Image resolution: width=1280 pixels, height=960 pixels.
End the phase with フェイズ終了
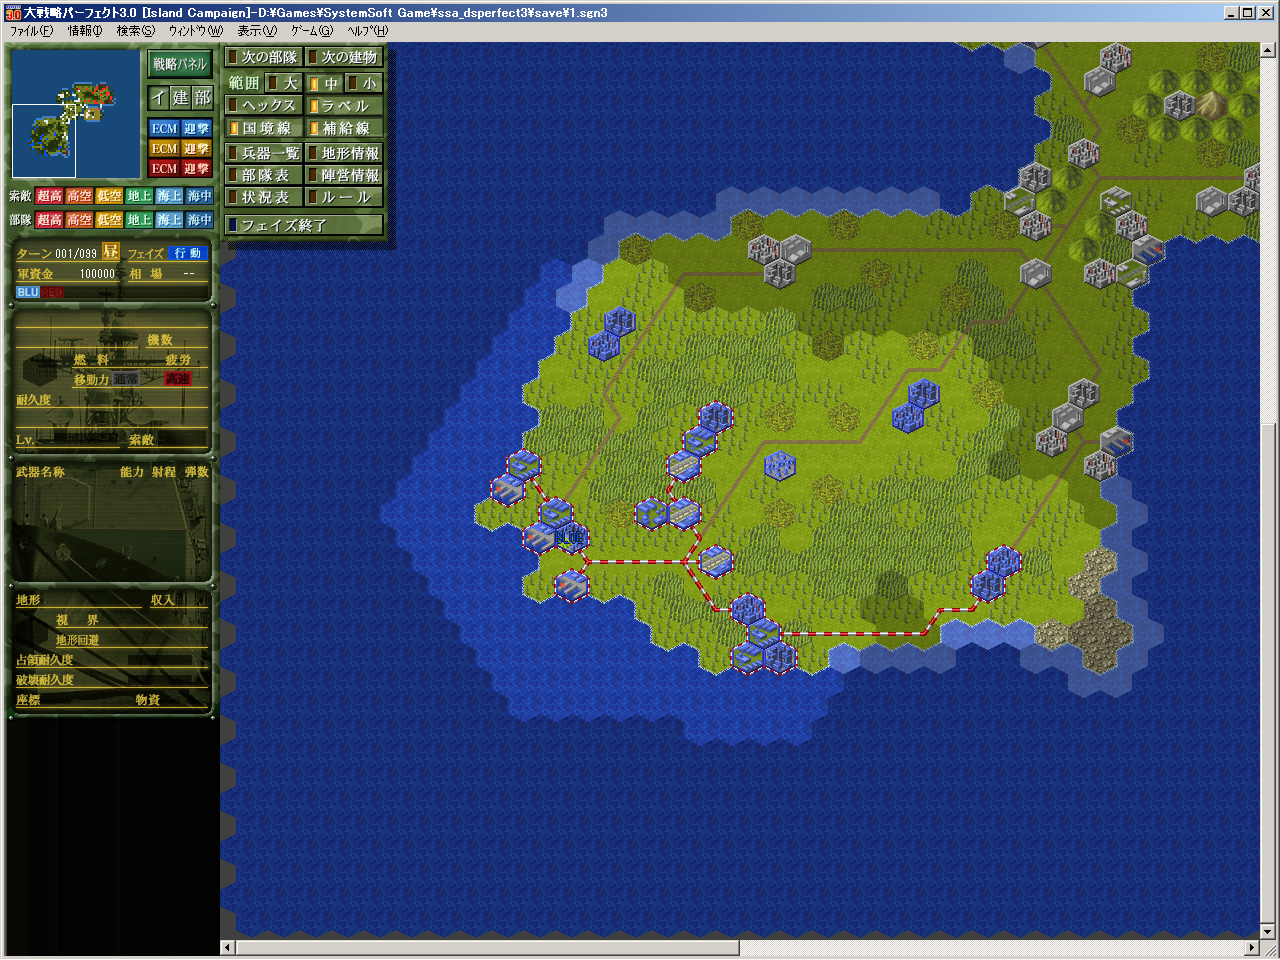point(304,225)
